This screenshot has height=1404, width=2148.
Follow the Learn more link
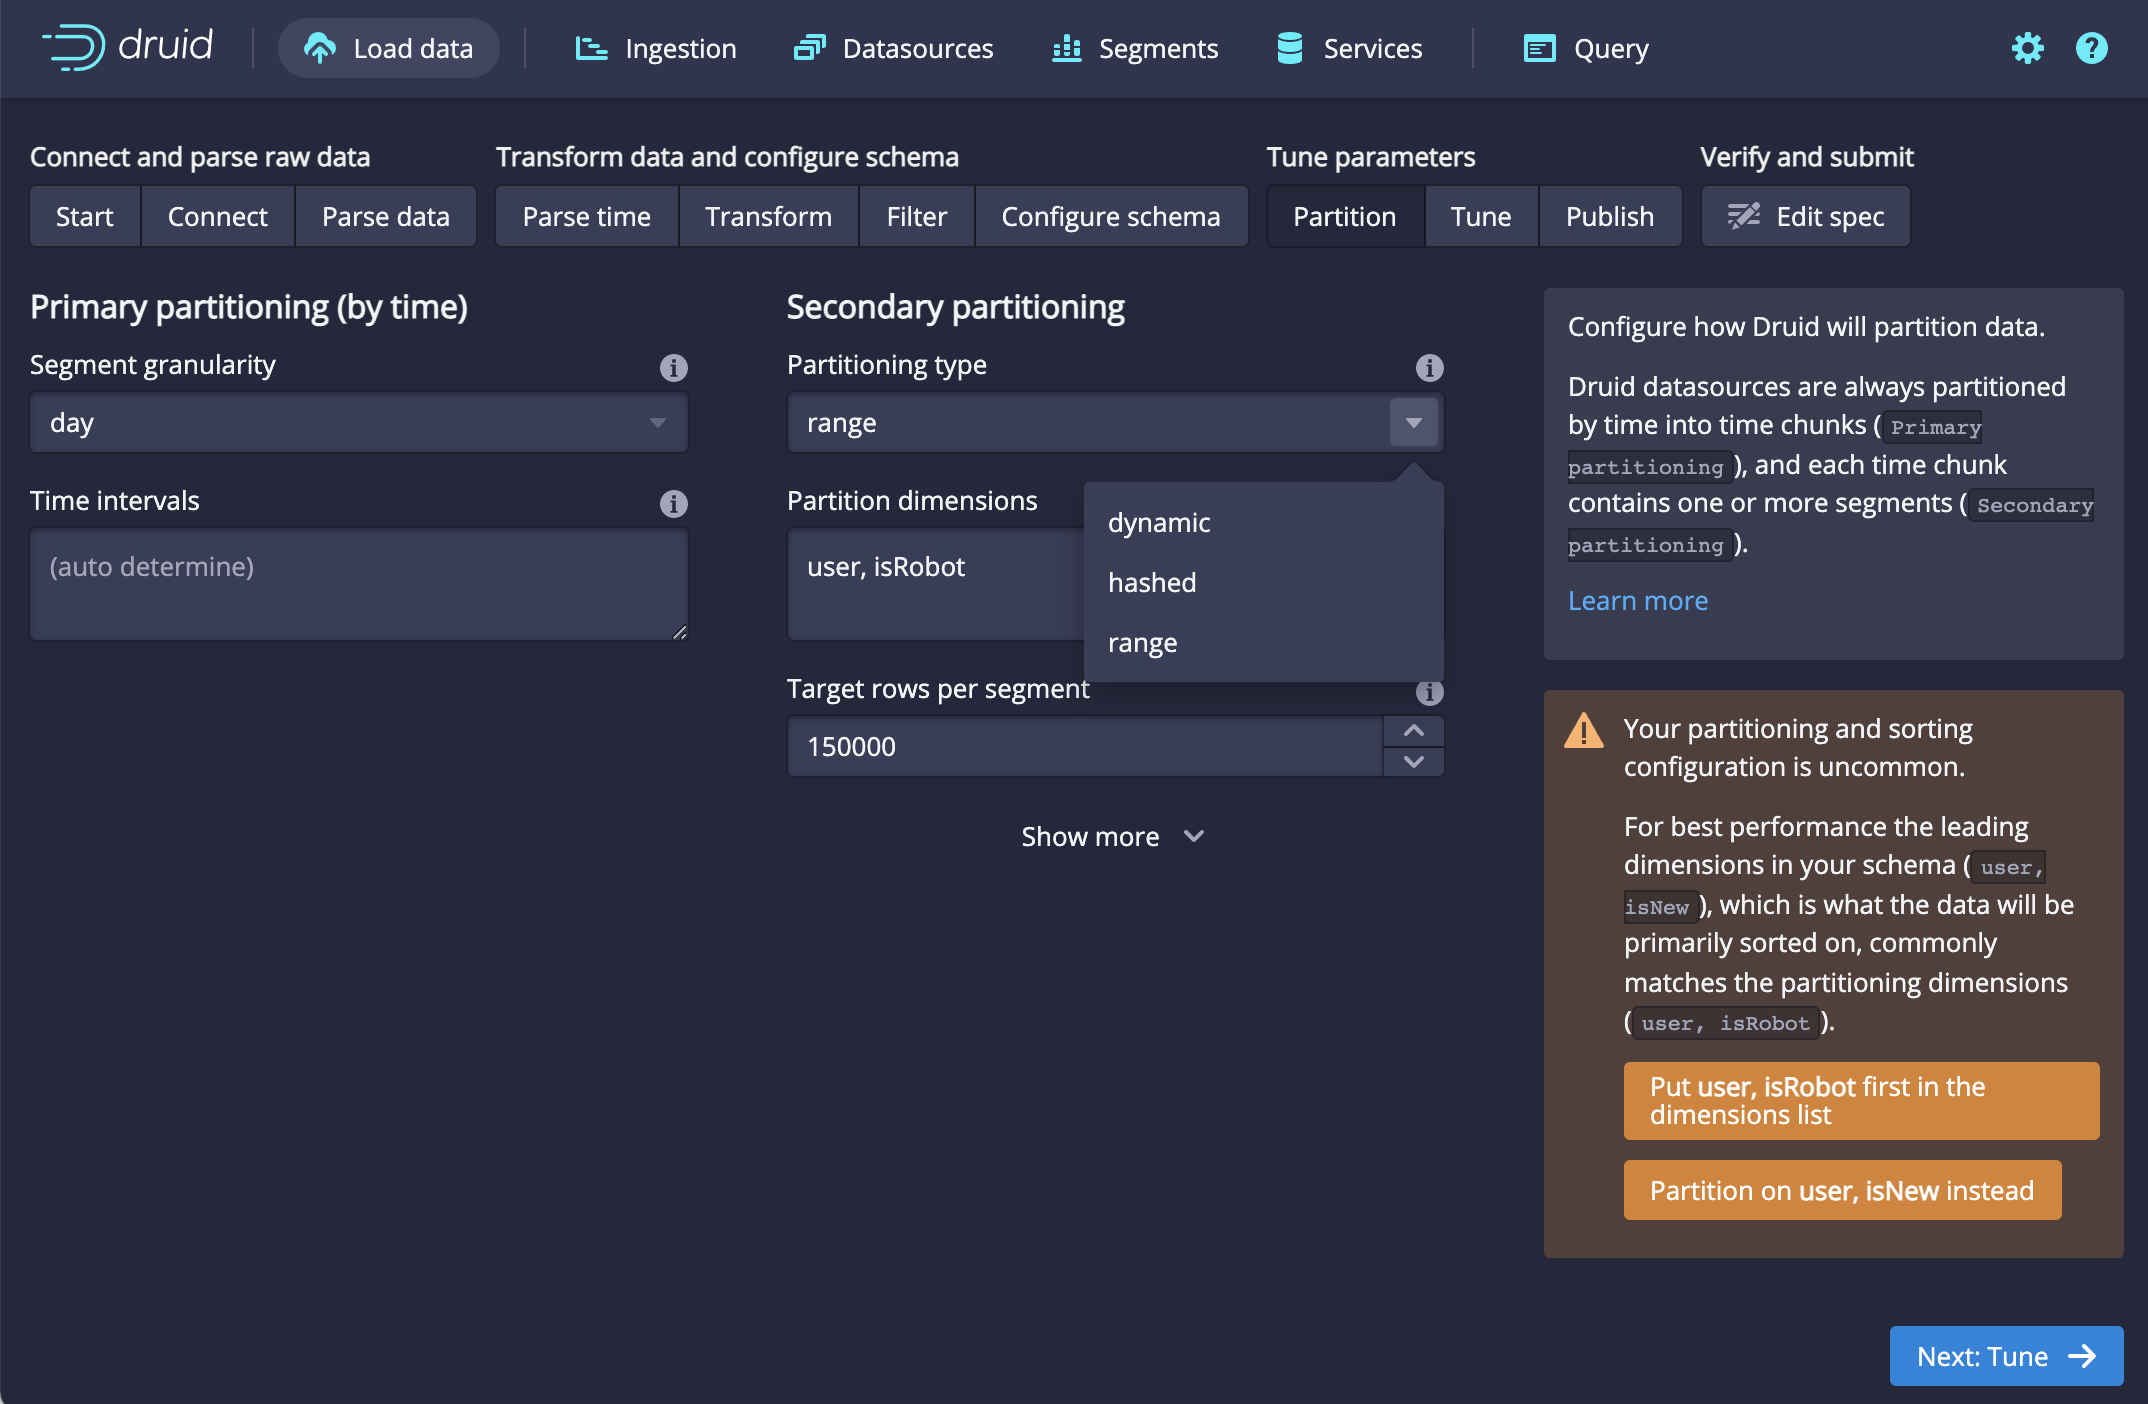pyautogui.click(x=1637, y=601)
